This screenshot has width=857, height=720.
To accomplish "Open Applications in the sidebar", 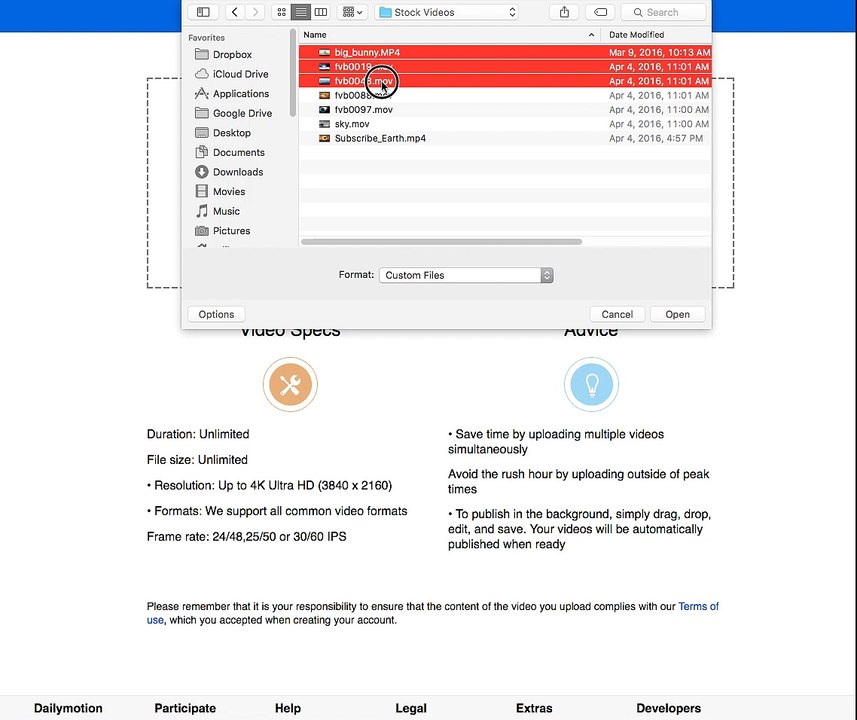I will [240, 93].
